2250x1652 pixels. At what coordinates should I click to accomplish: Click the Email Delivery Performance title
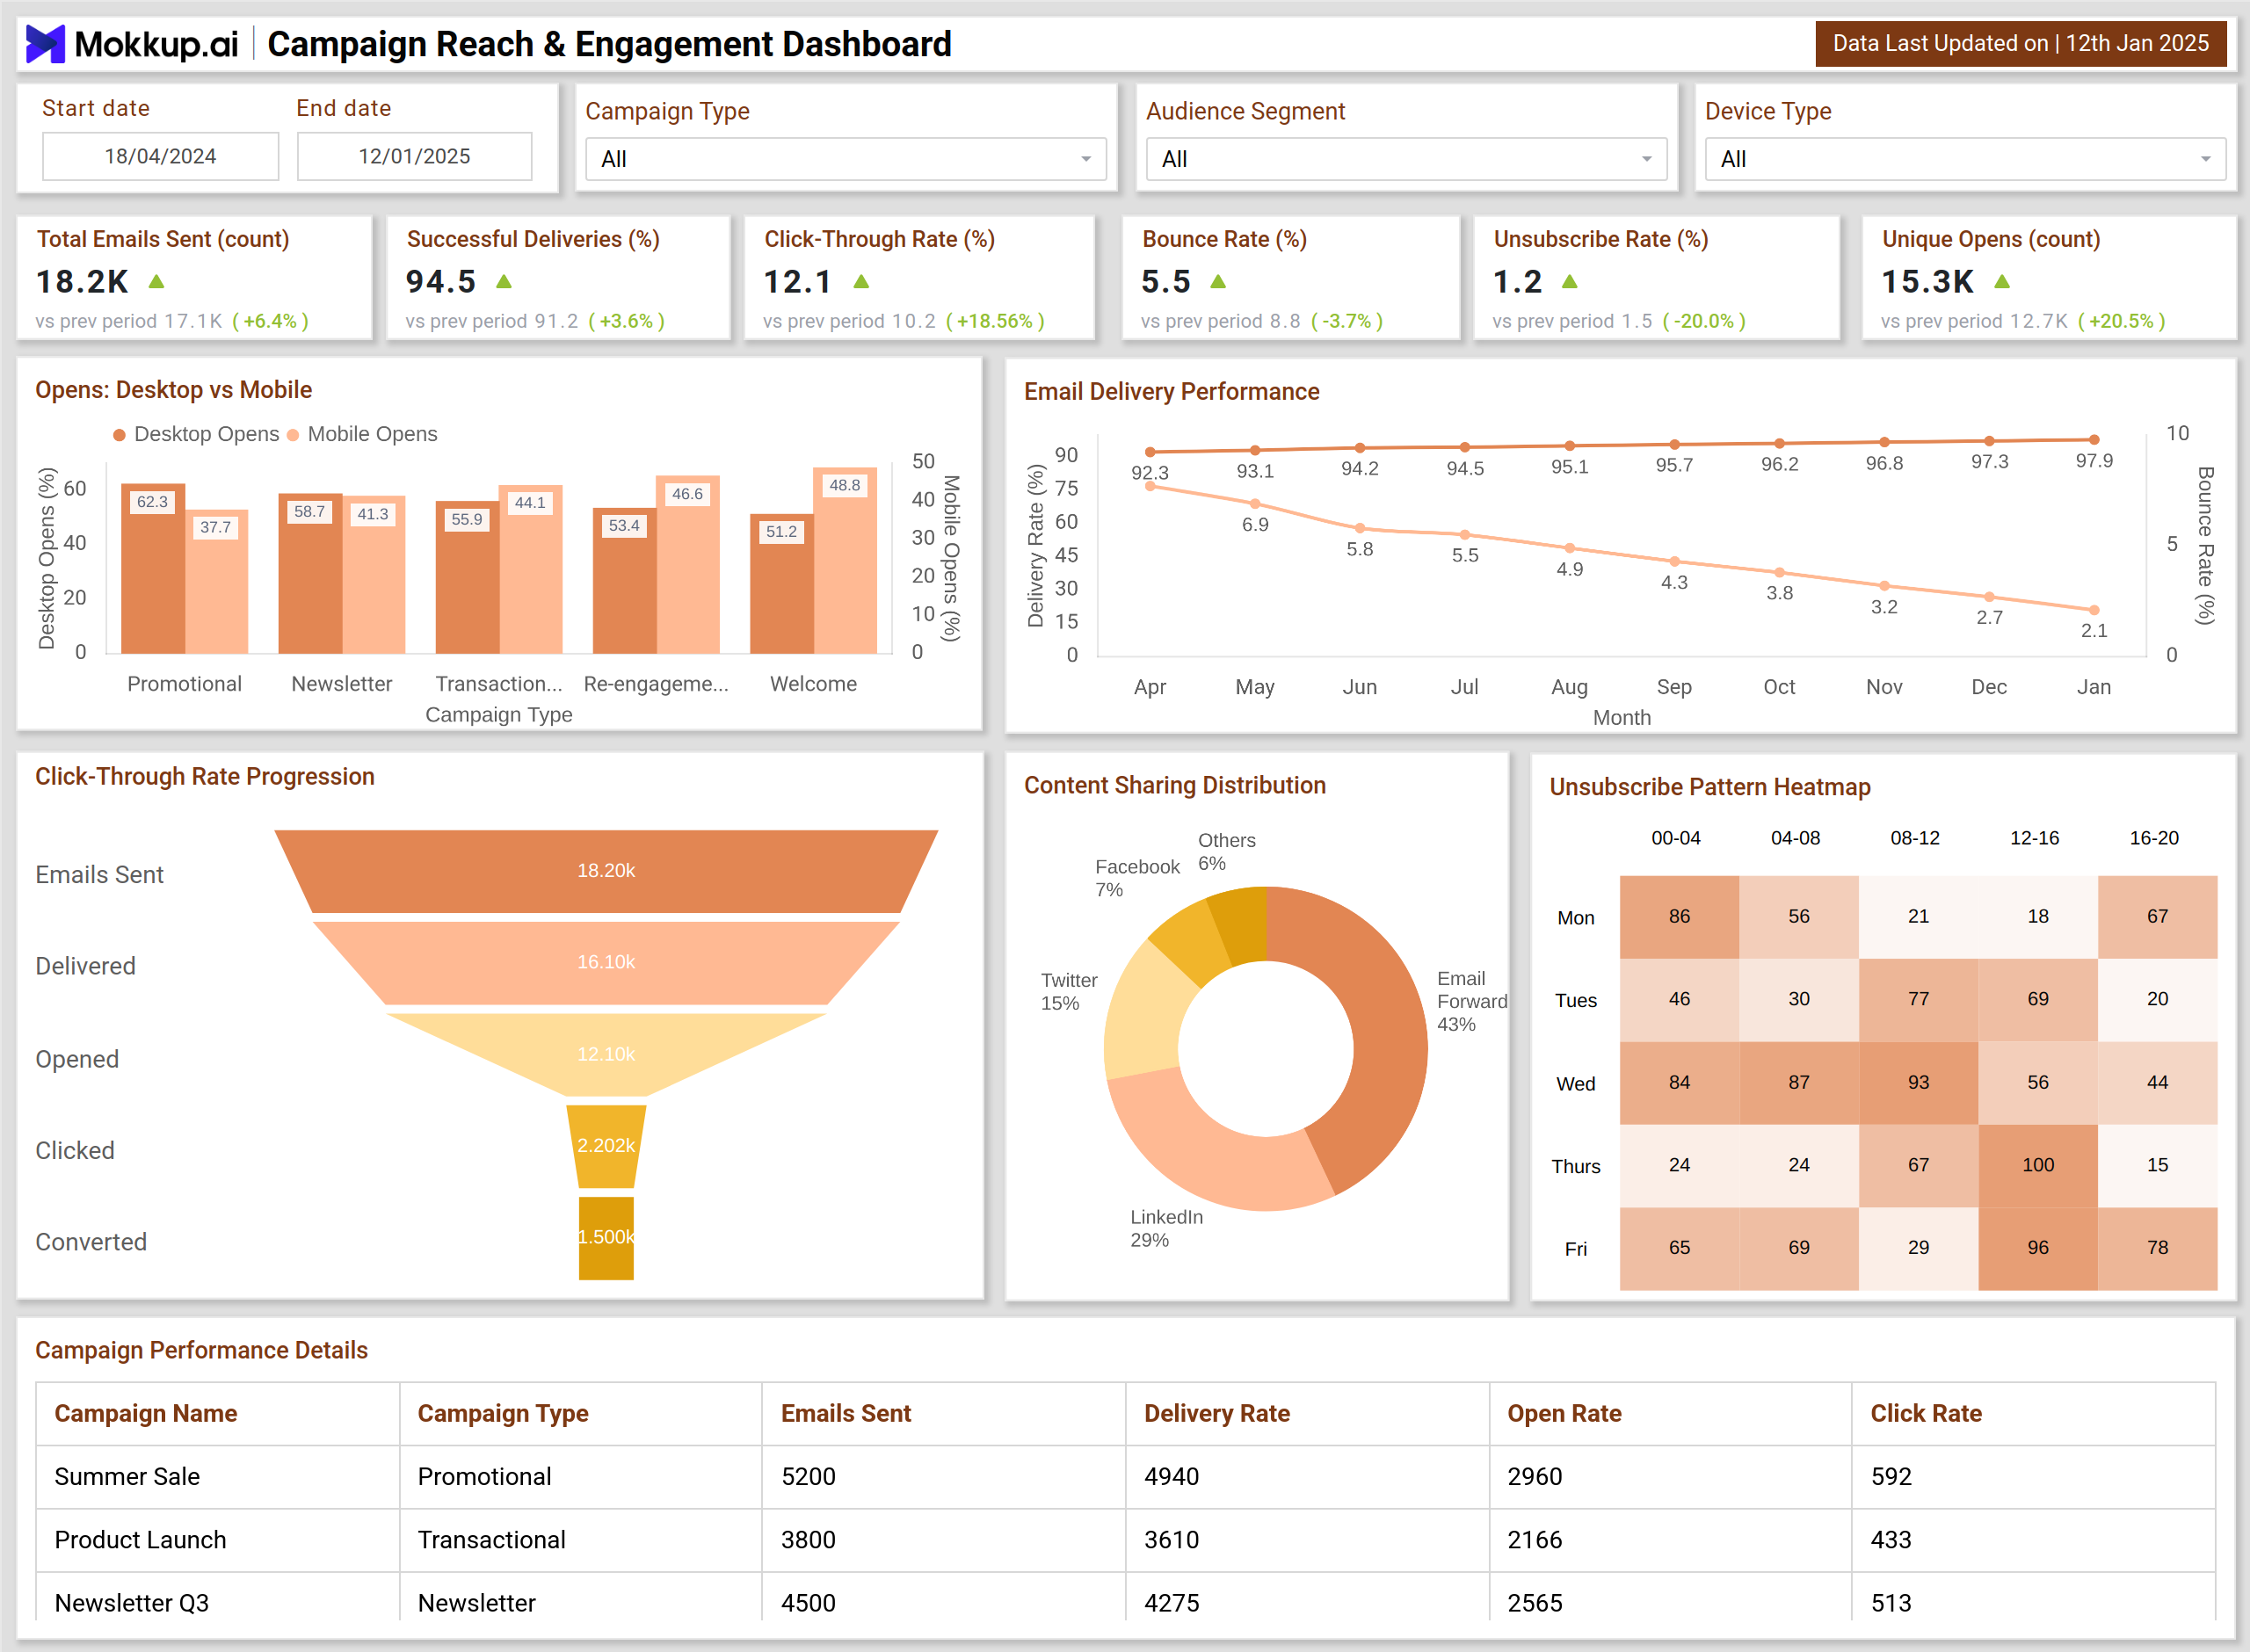(1172, 392)
